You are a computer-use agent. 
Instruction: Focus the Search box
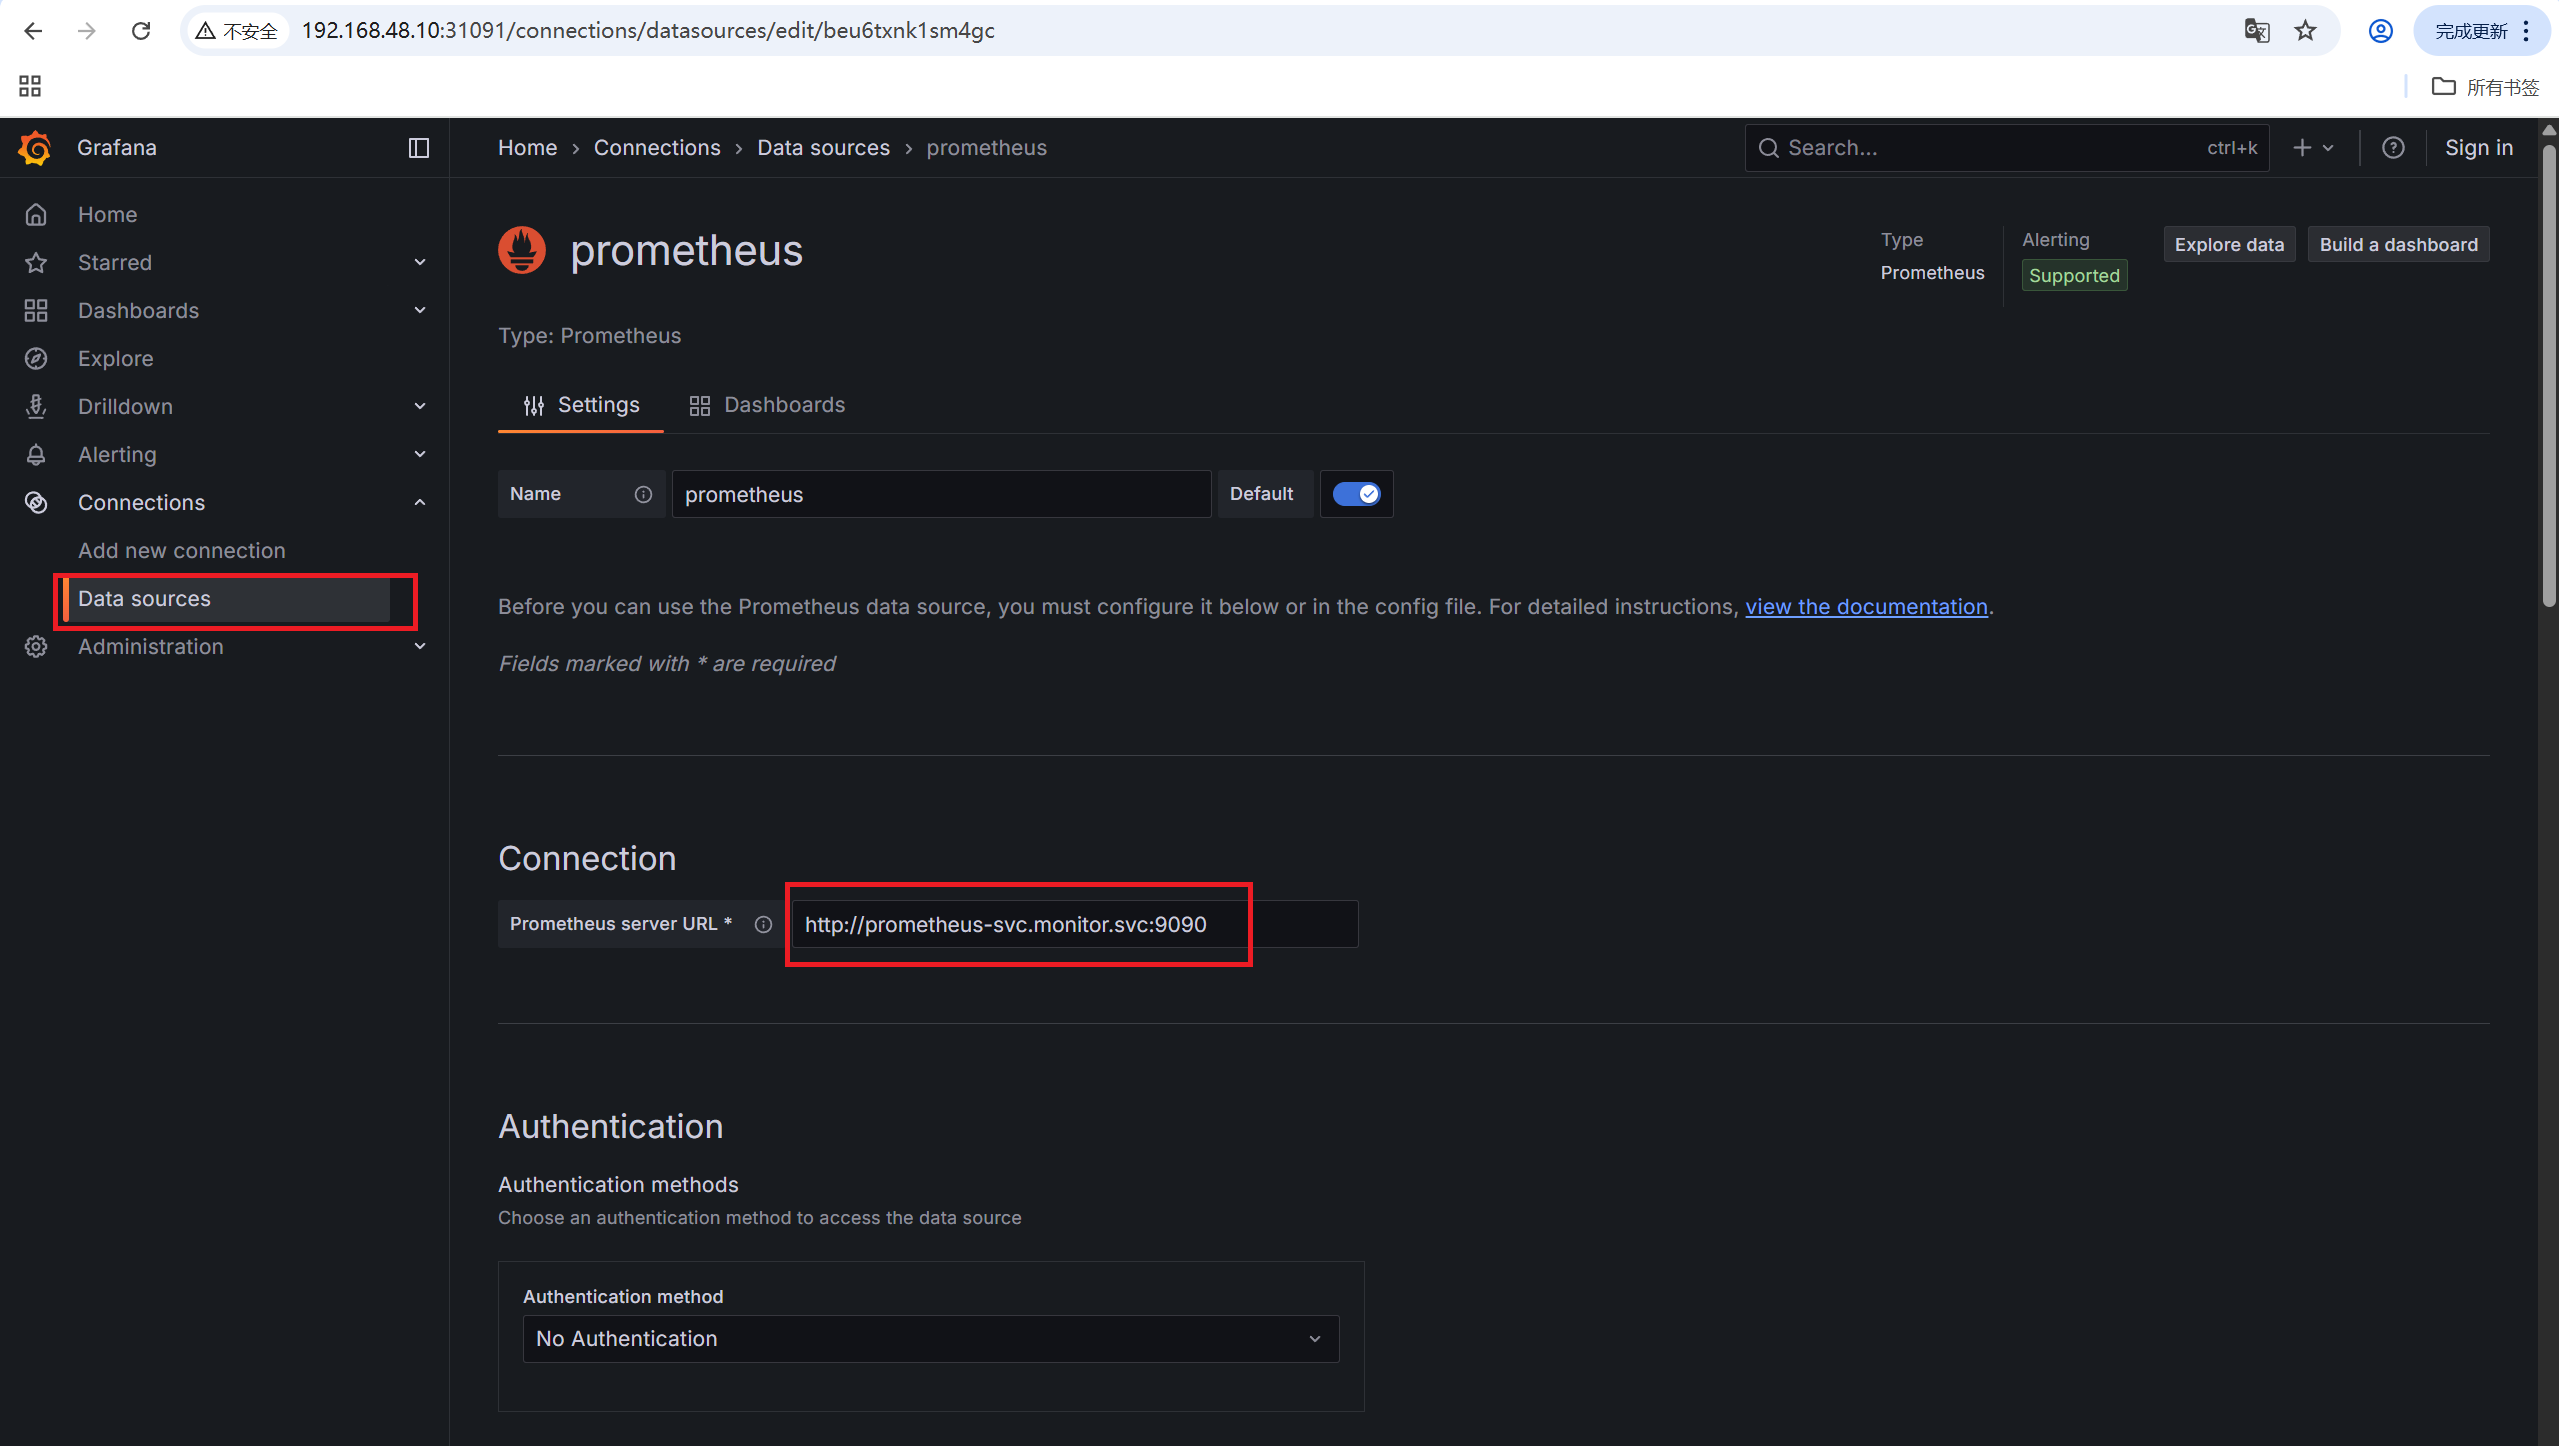(2006, 148)
